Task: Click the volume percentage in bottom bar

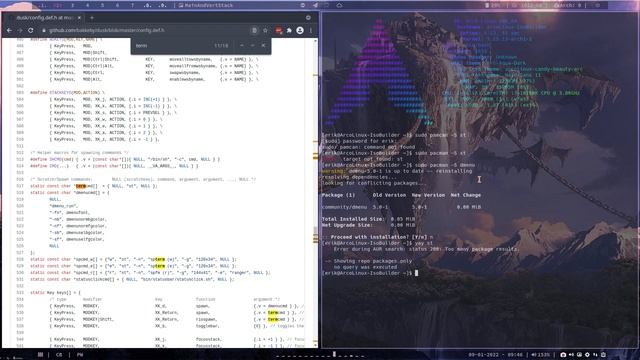Action: coord(541,355)
